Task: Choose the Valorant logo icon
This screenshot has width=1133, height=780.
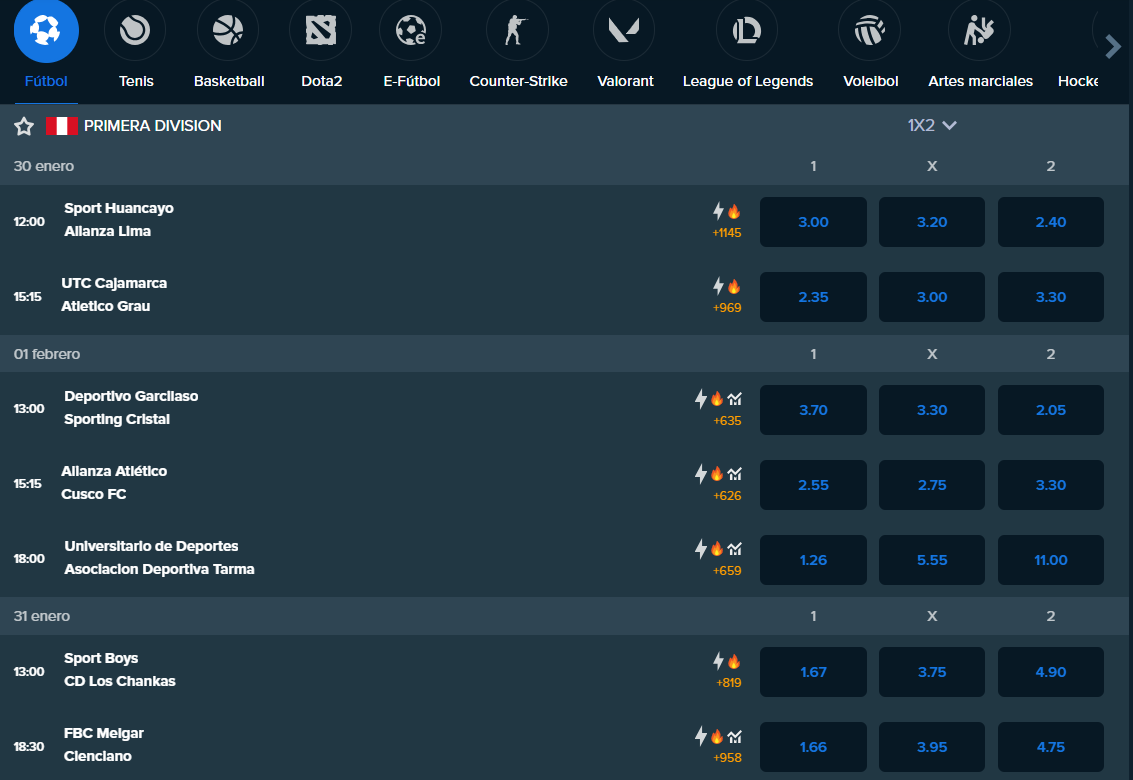Action: [624, 30]
